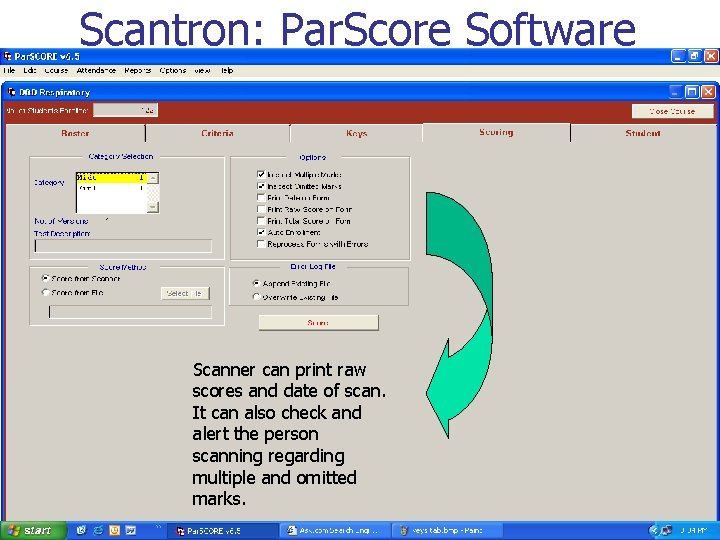Click Category list scroll down arrow
The height and width of the screenshot is (540, 720).
pos(153,207)
